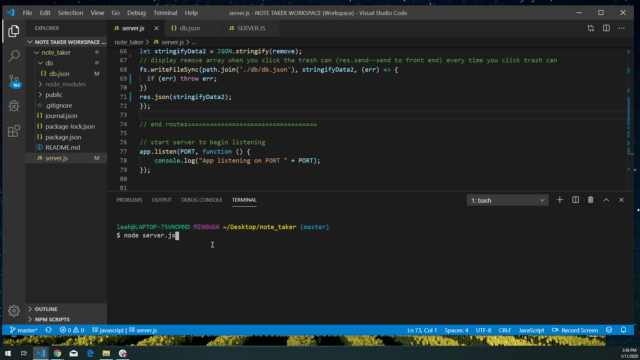Click Record Screen in status bar
This screenshot has height=360, width=640.
(x=575, y=330)
